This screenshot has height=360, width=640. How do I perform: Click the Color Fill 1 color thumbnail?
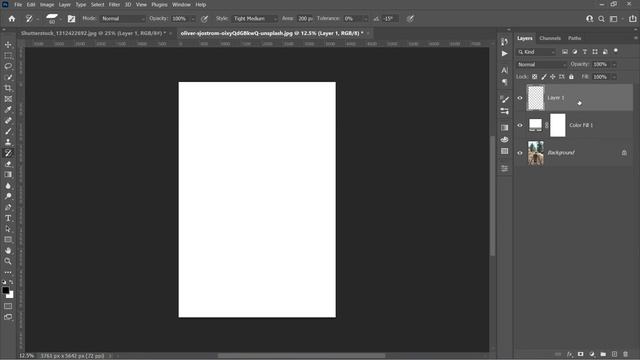pos(536,125)
